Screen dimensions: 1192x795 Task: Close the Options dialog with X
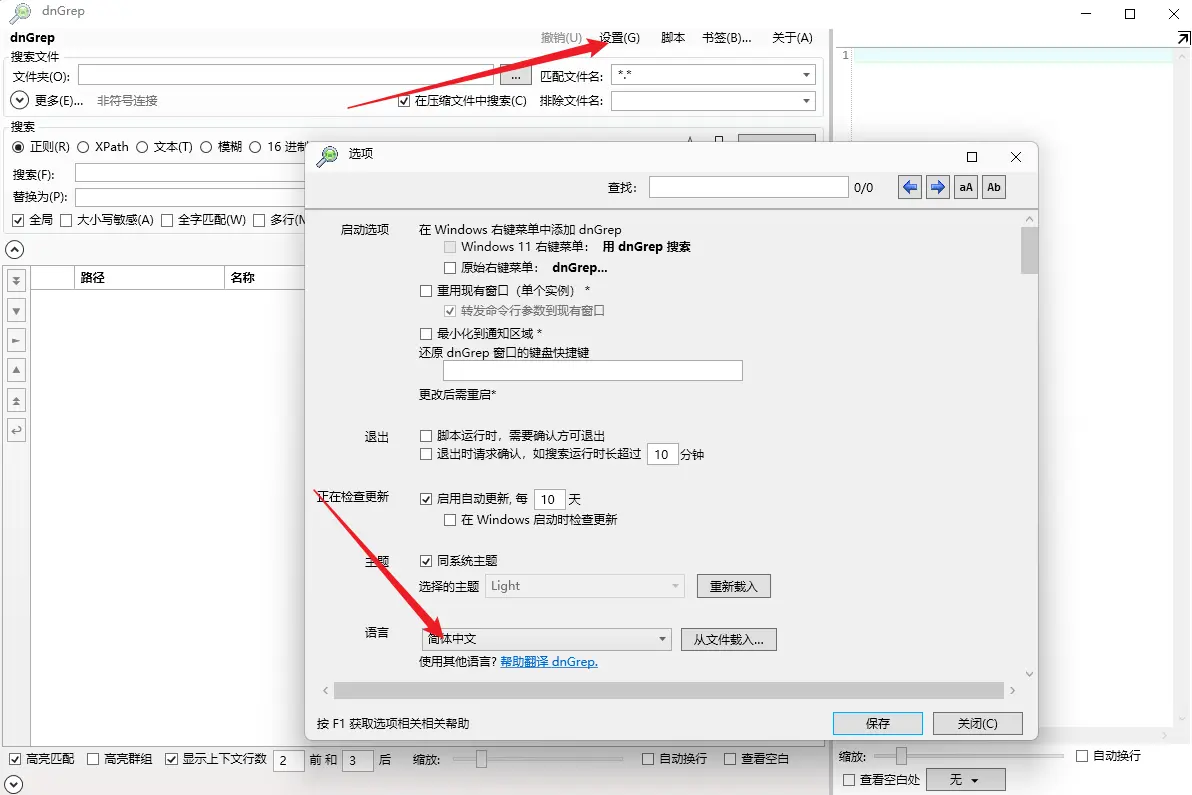pos(1016,157)
